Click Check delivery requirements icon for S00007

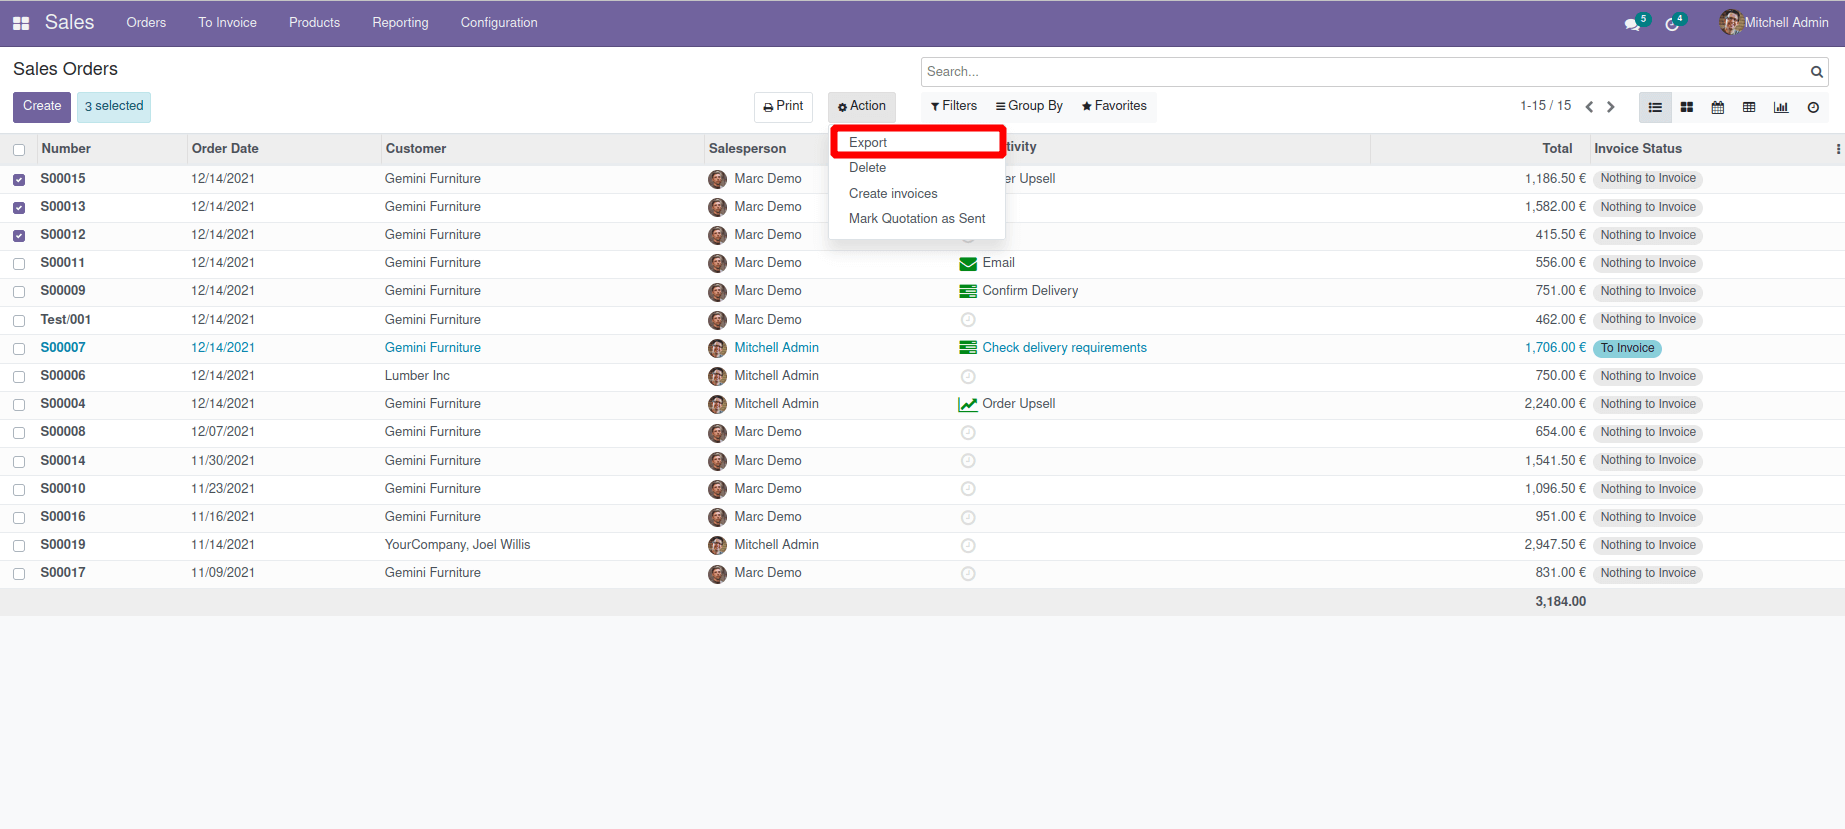click(968, 348)
